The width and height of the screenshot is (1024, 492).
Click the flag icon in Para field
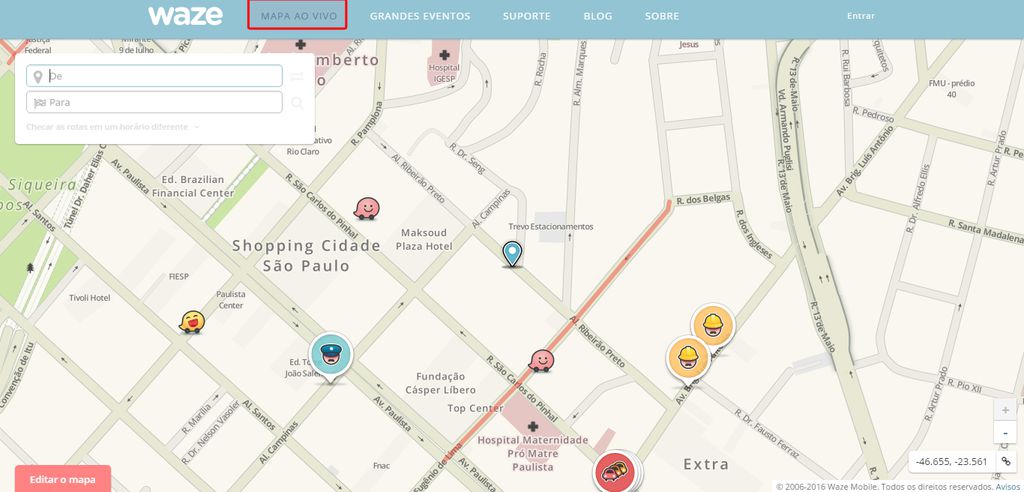(x=39, y=103)
